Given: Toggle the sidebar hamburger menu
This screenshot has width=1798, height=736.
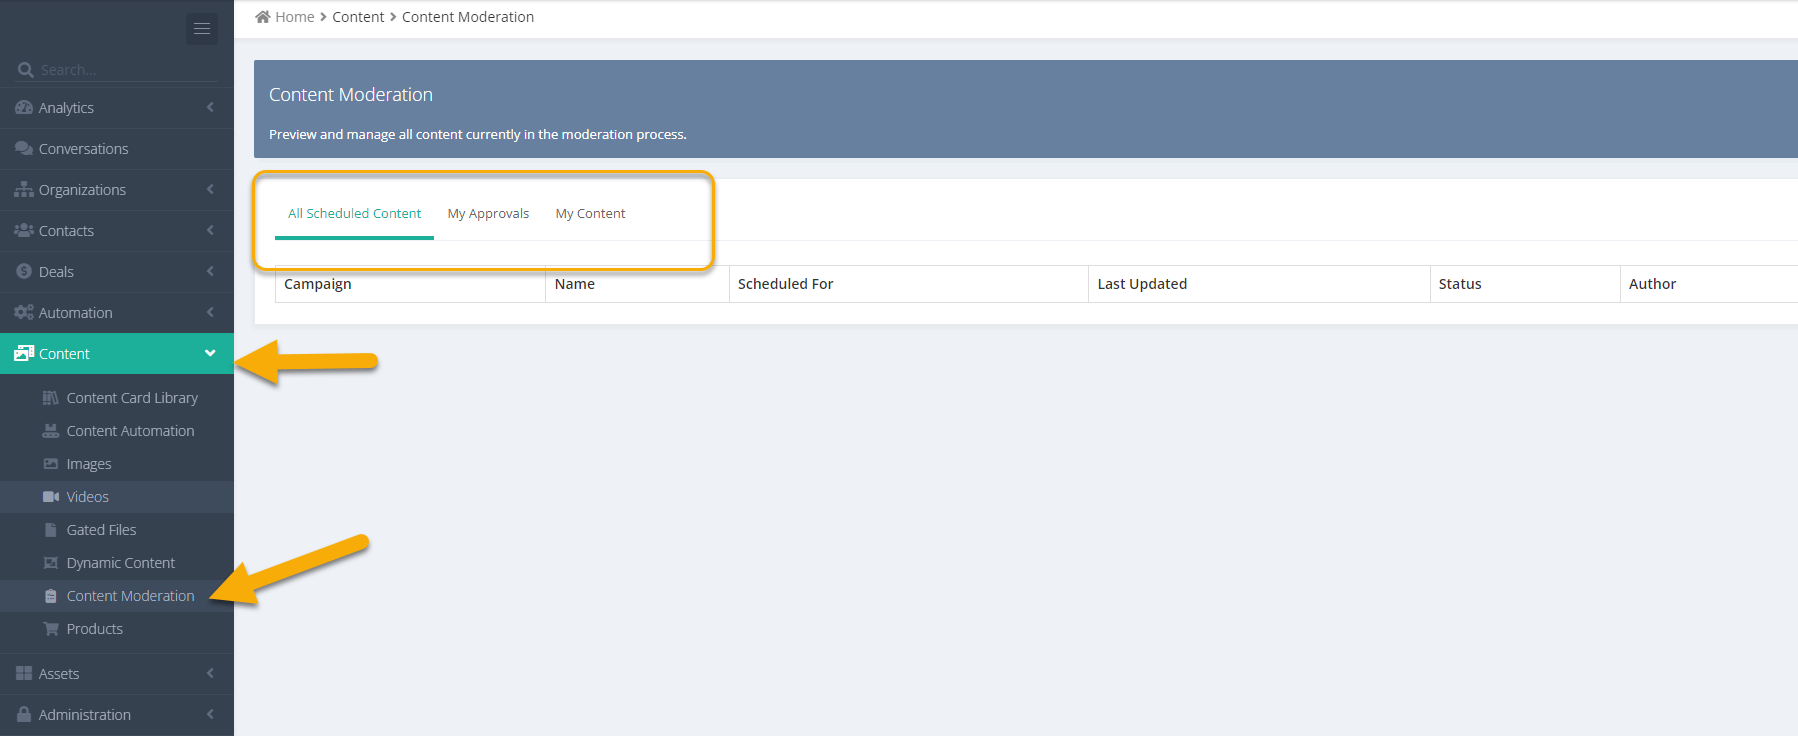Looking at the screenshot, I should [202, 29].
